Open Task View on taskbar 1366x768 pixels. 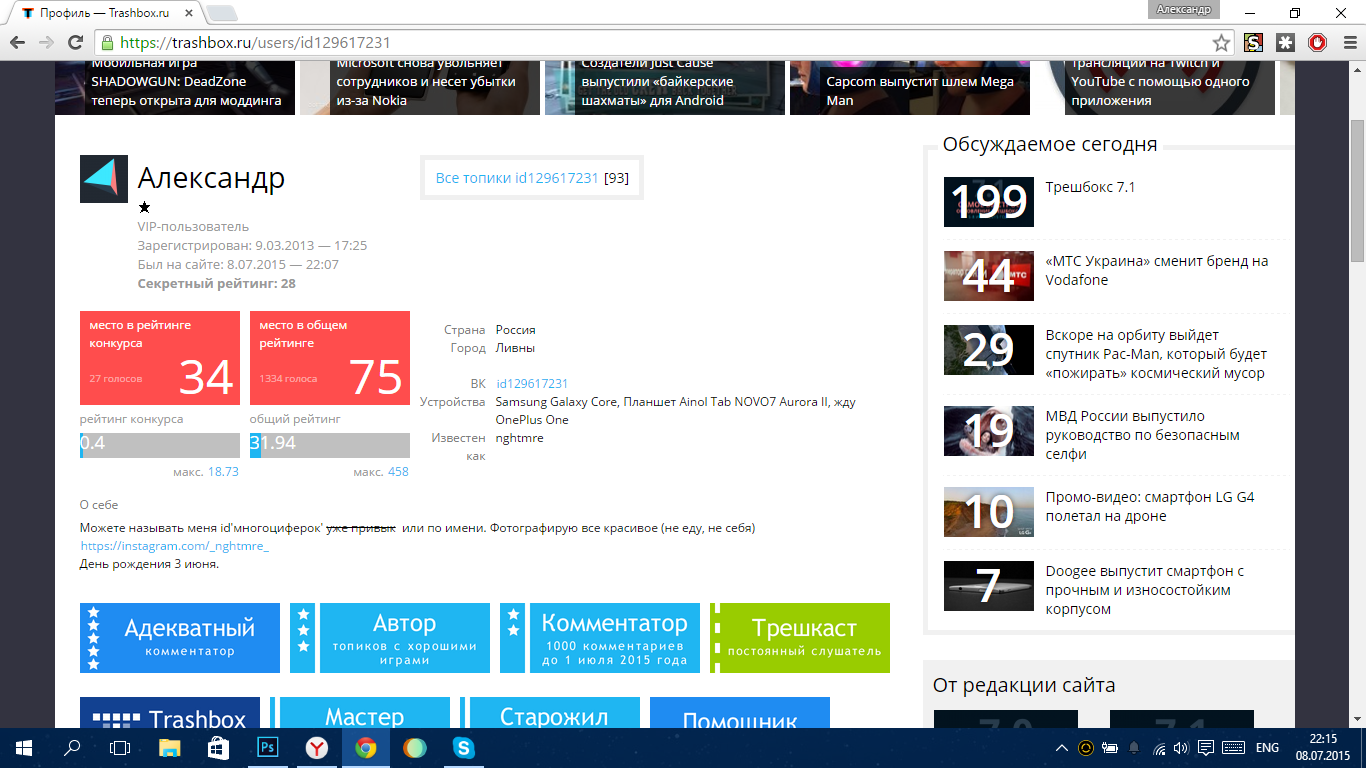point(120,747)
